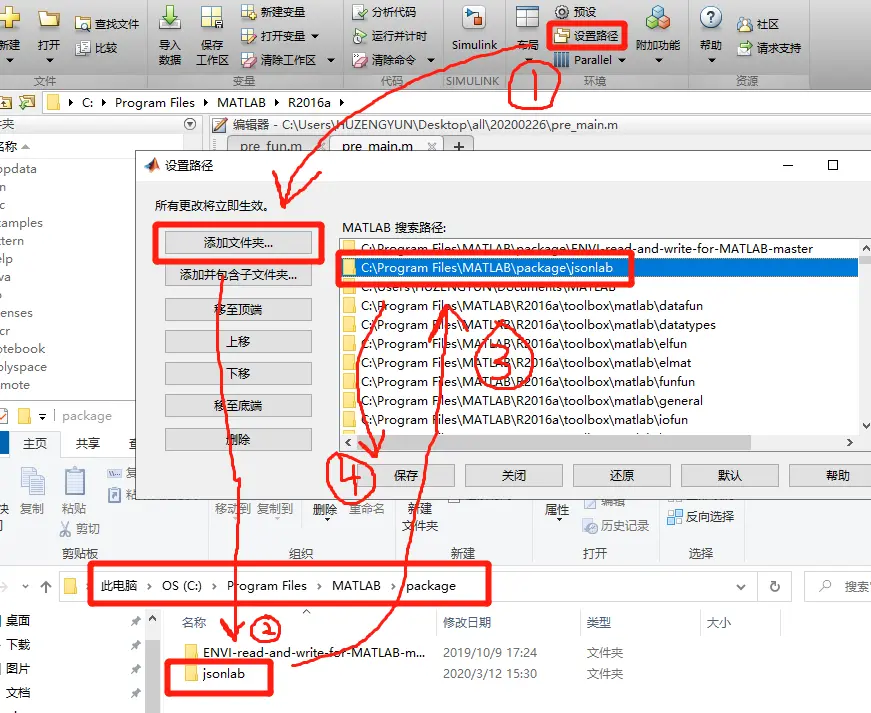
Task: Expand the 附加功能 add-ons dropdown
Action: click(x=658, y=60)
